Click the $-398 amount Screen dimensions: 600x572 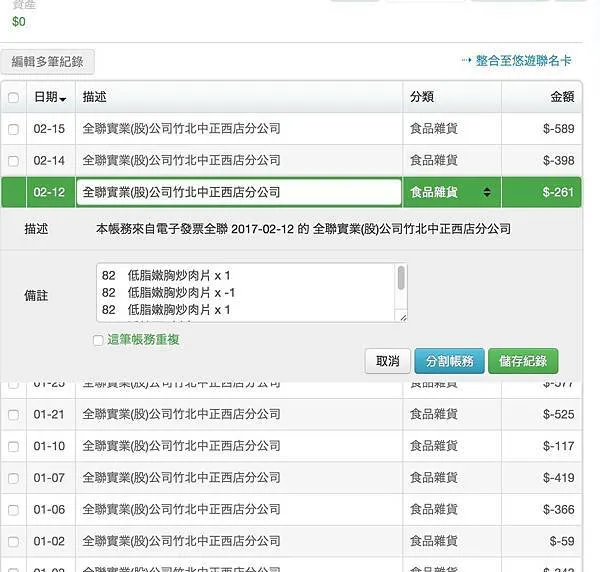coord(558,161)
